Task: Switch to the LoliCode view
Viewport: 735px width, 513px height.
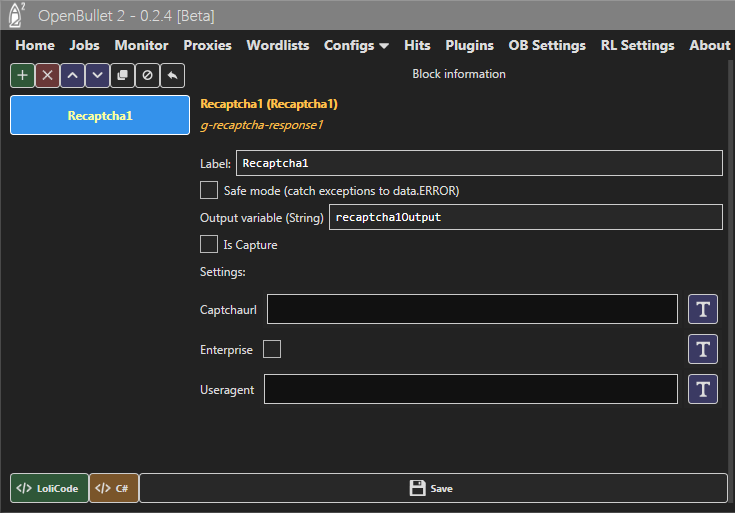Action: pos(49,488)
